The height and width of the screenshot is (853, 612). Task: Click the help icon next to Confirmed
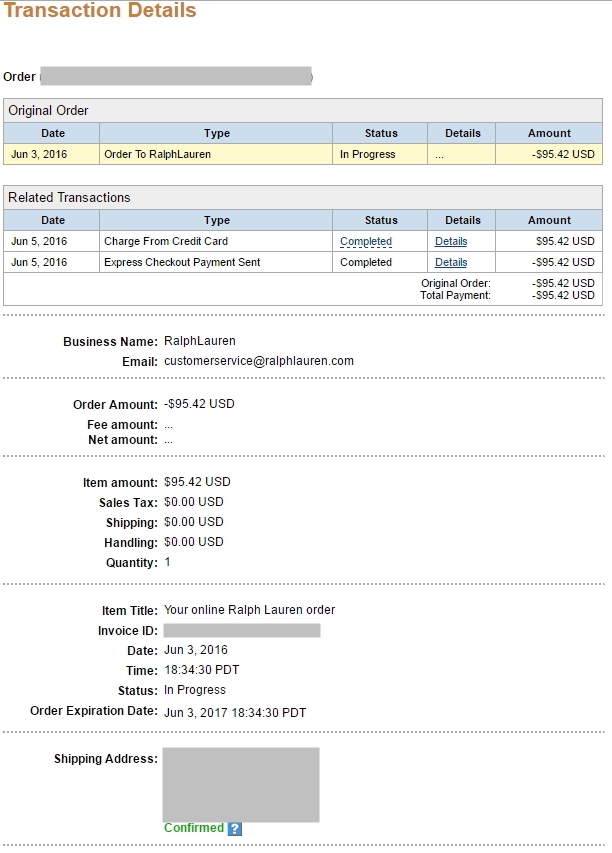click(235, 828)
